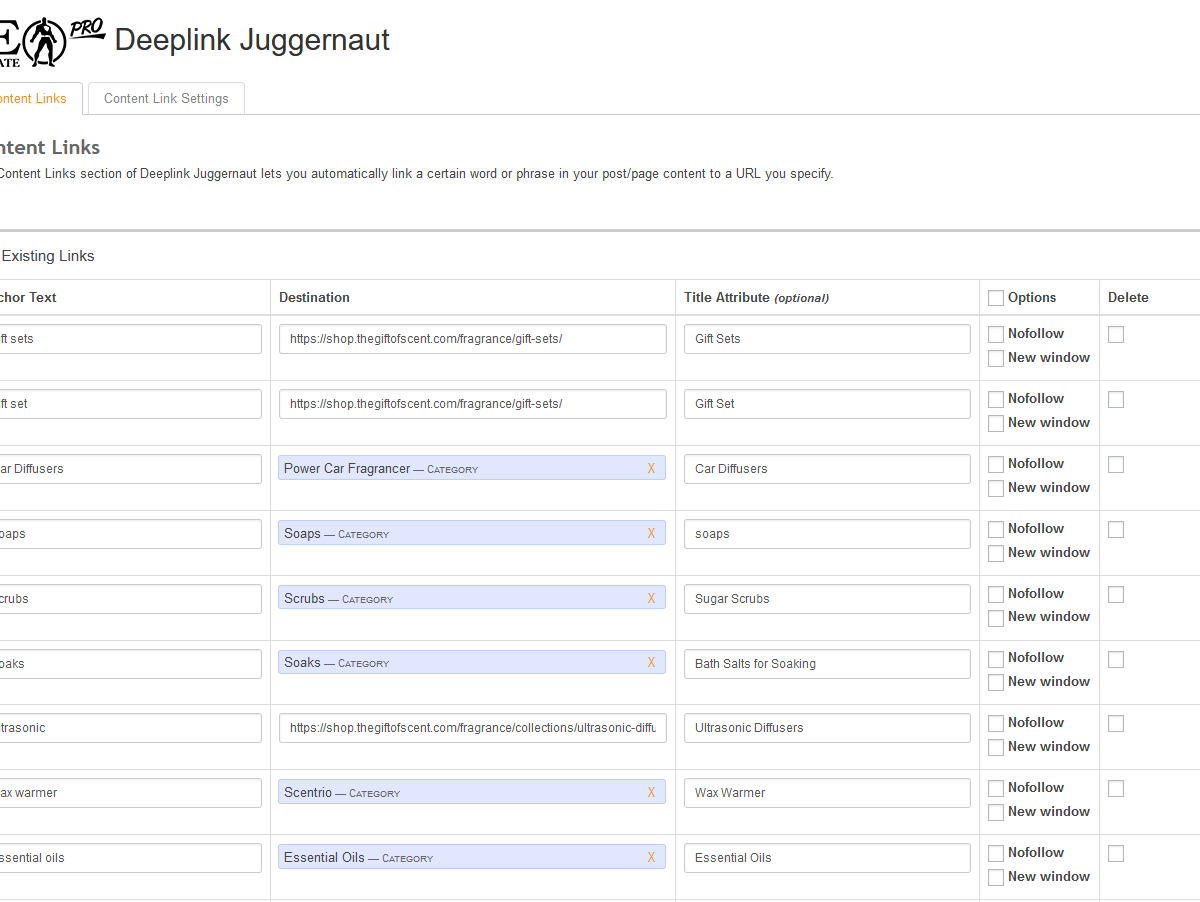The height and width of the screenshot is (902, 1200).
Task: Click the SEO Ultimate Pro logo
Action: click(50, 42)
